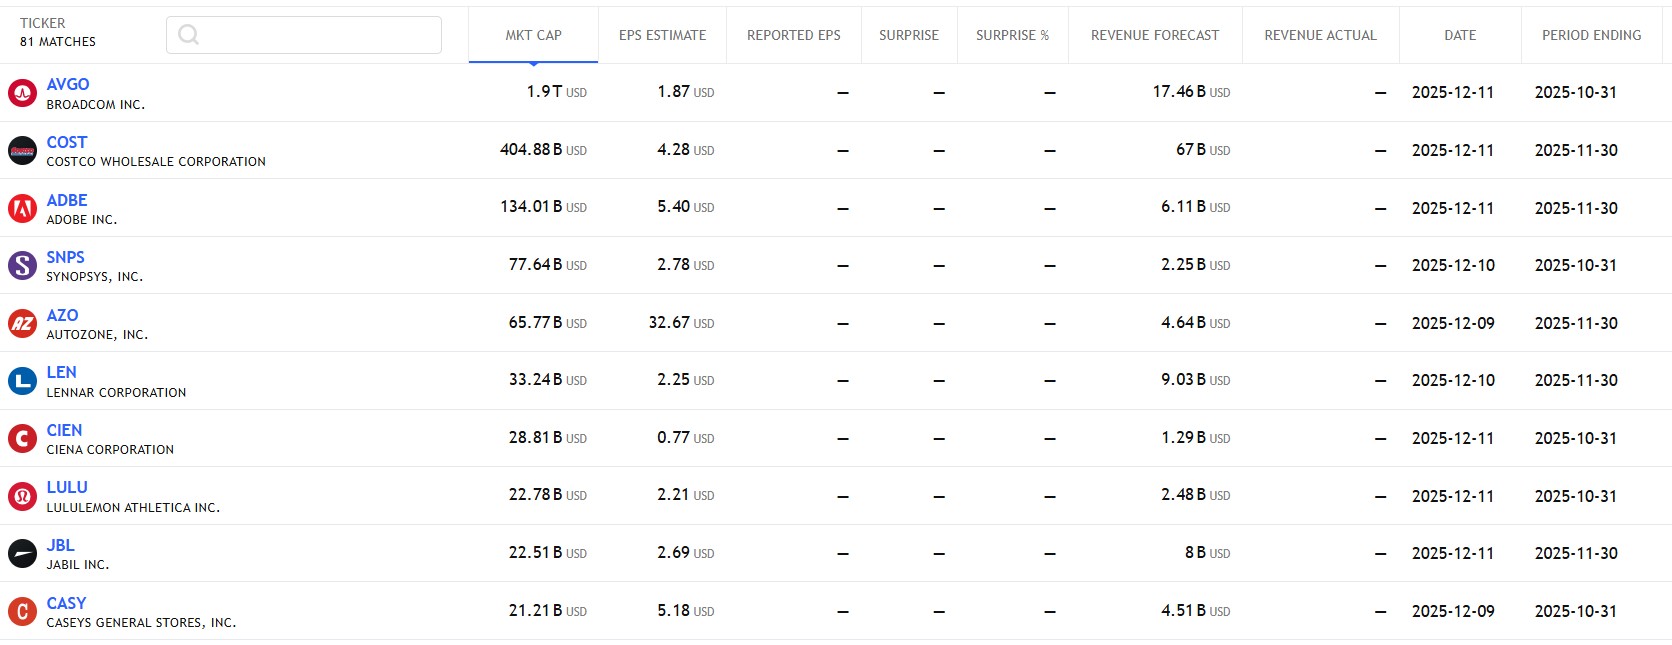
Task: Click the AutoZone logo icon
Action: (22, 323)
